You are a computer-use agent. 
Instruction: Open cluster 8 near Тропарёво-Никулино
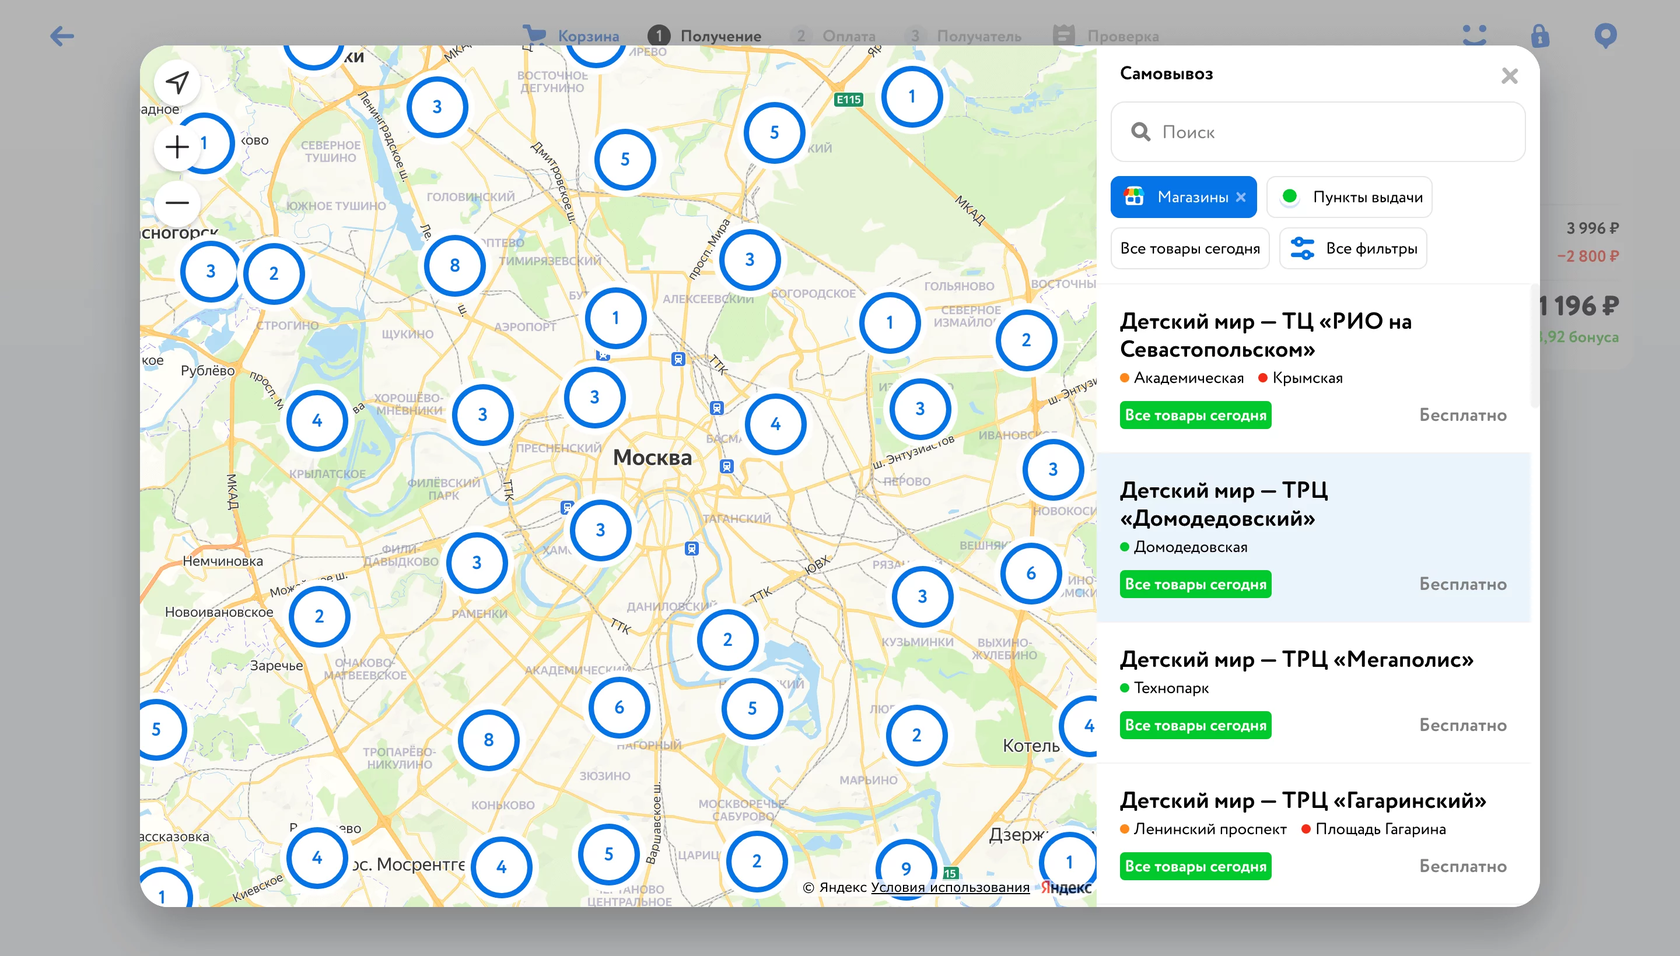(x=489, y=740)
